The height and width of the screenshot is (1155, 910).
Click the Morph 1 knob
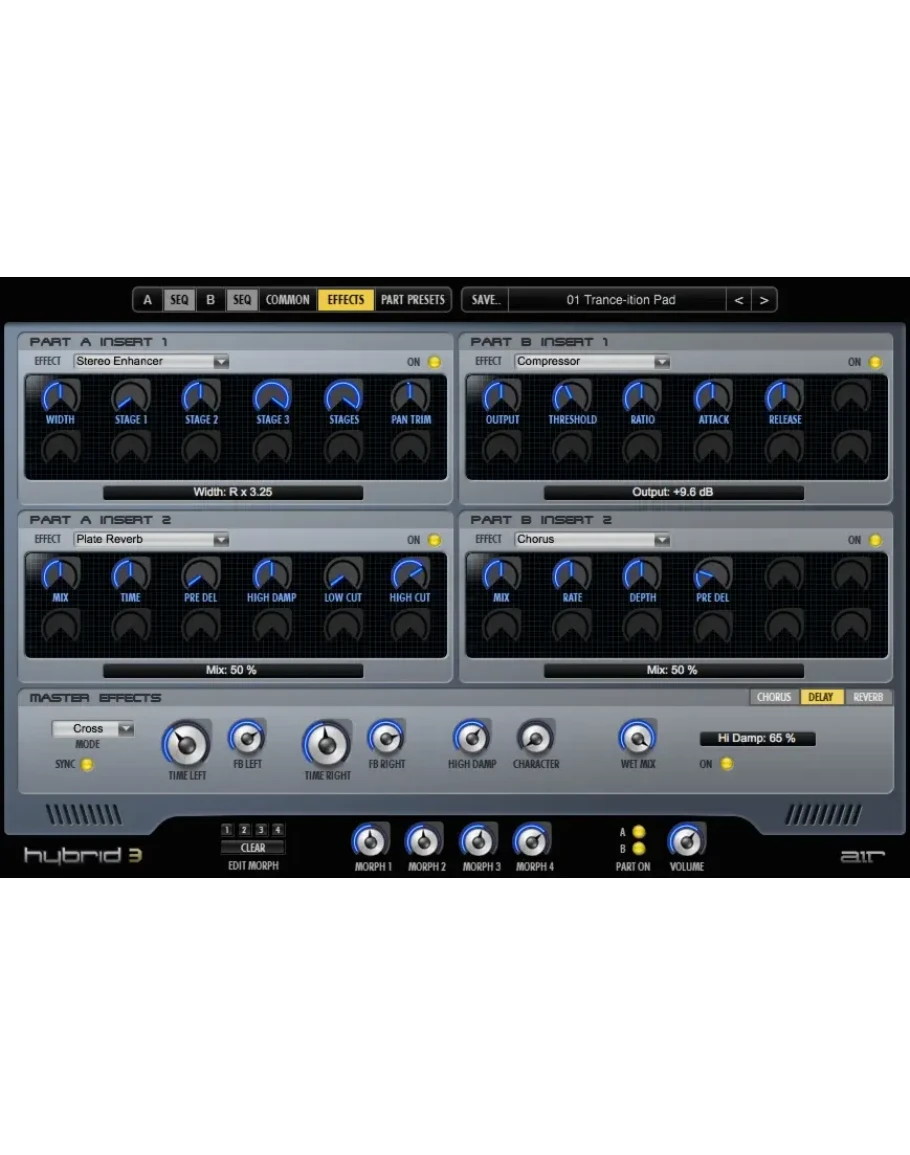tap(371, 841)
